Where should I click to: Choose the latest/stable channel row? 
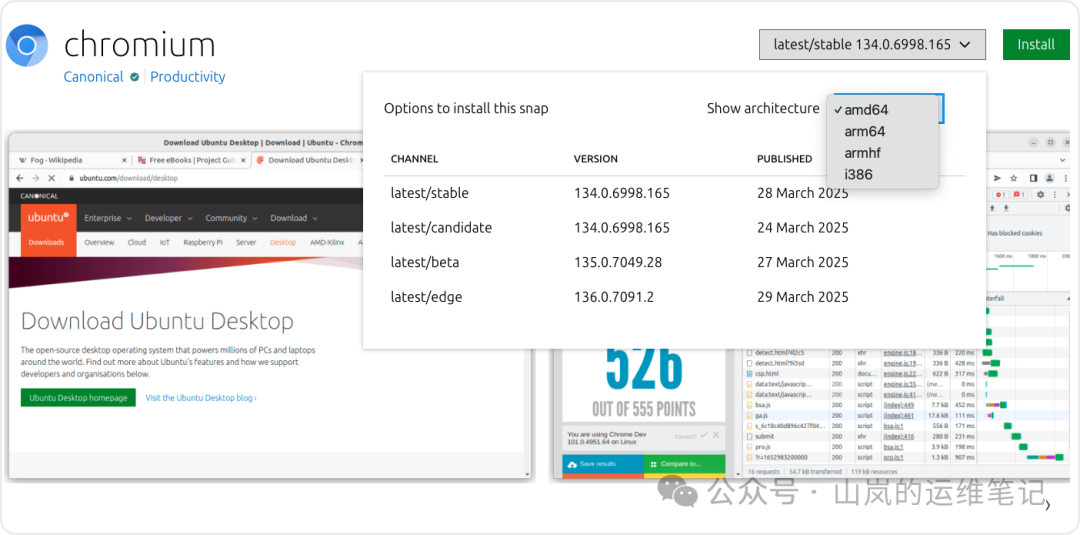(674, 193)
